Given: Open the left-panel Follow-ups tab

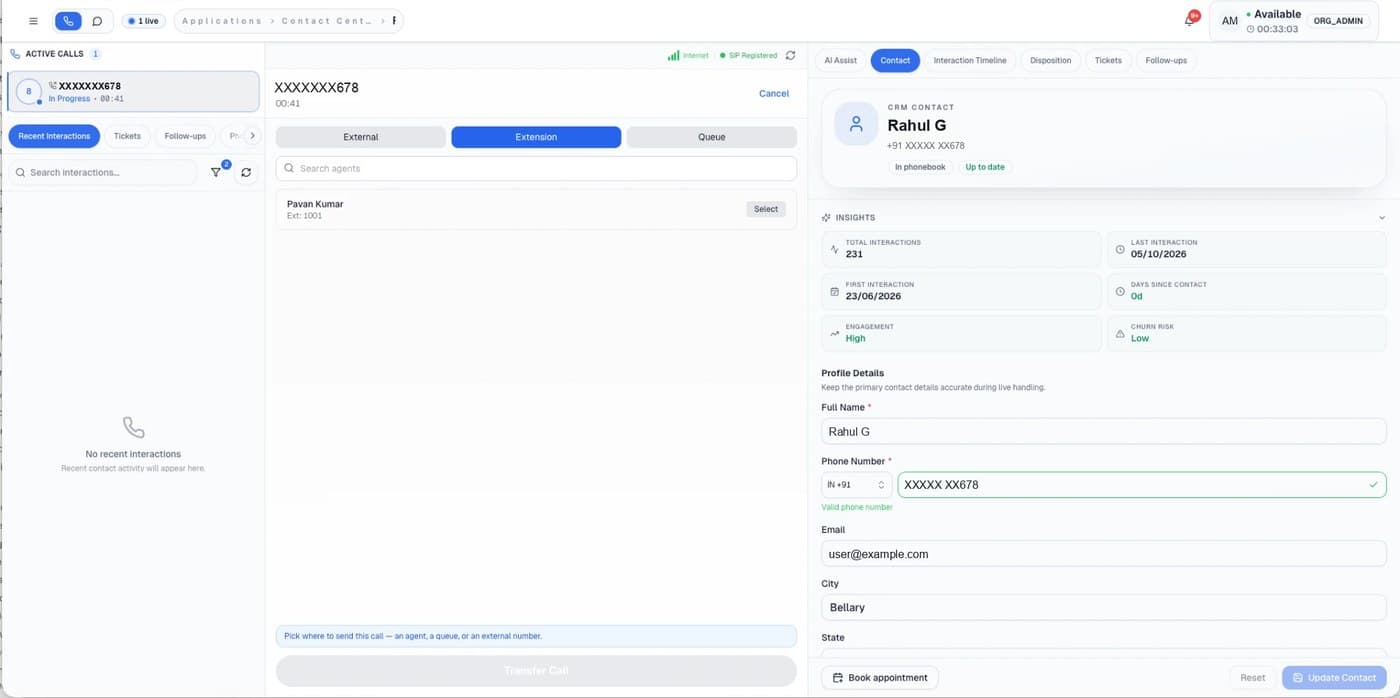Looking at the screenshot, I should (185, 136).
